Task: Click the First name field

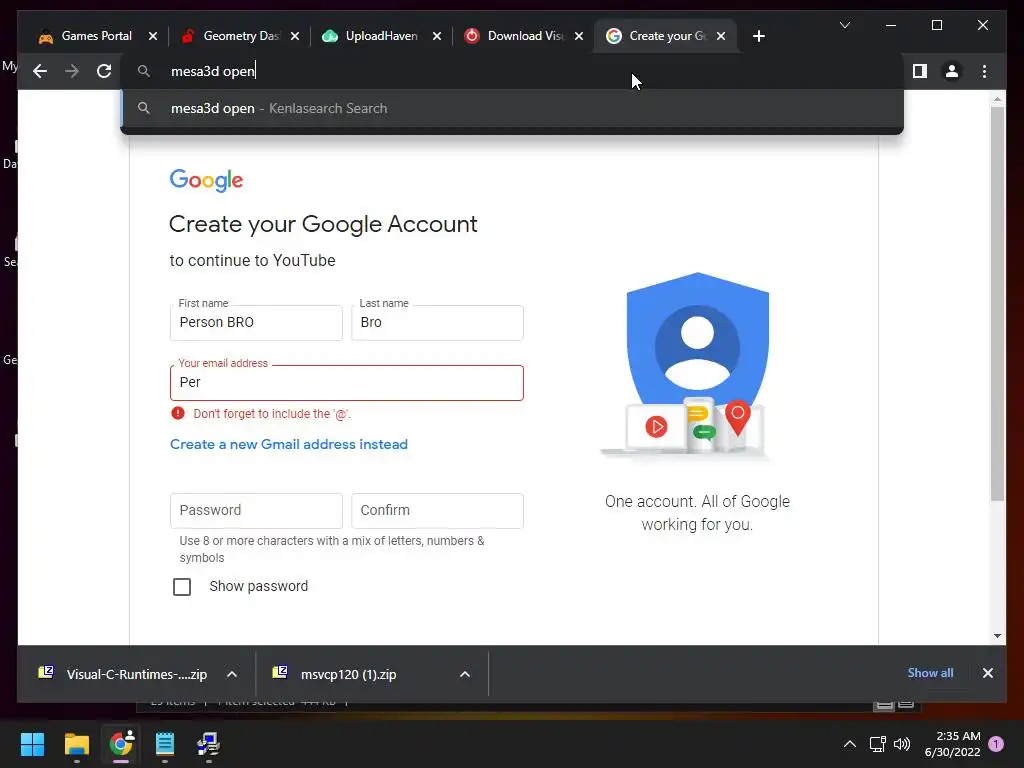Action: point(256,323)
